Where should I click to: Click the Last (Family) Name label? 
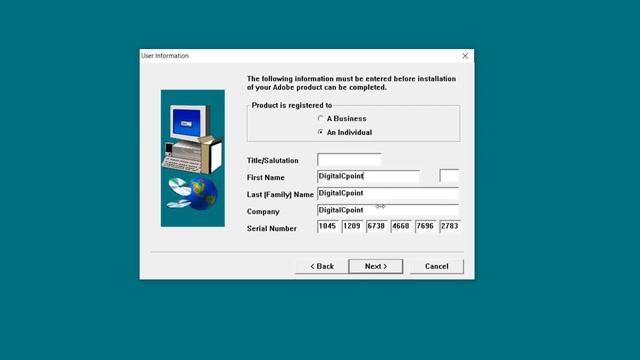pyautogui.click(x=280, y=195)
